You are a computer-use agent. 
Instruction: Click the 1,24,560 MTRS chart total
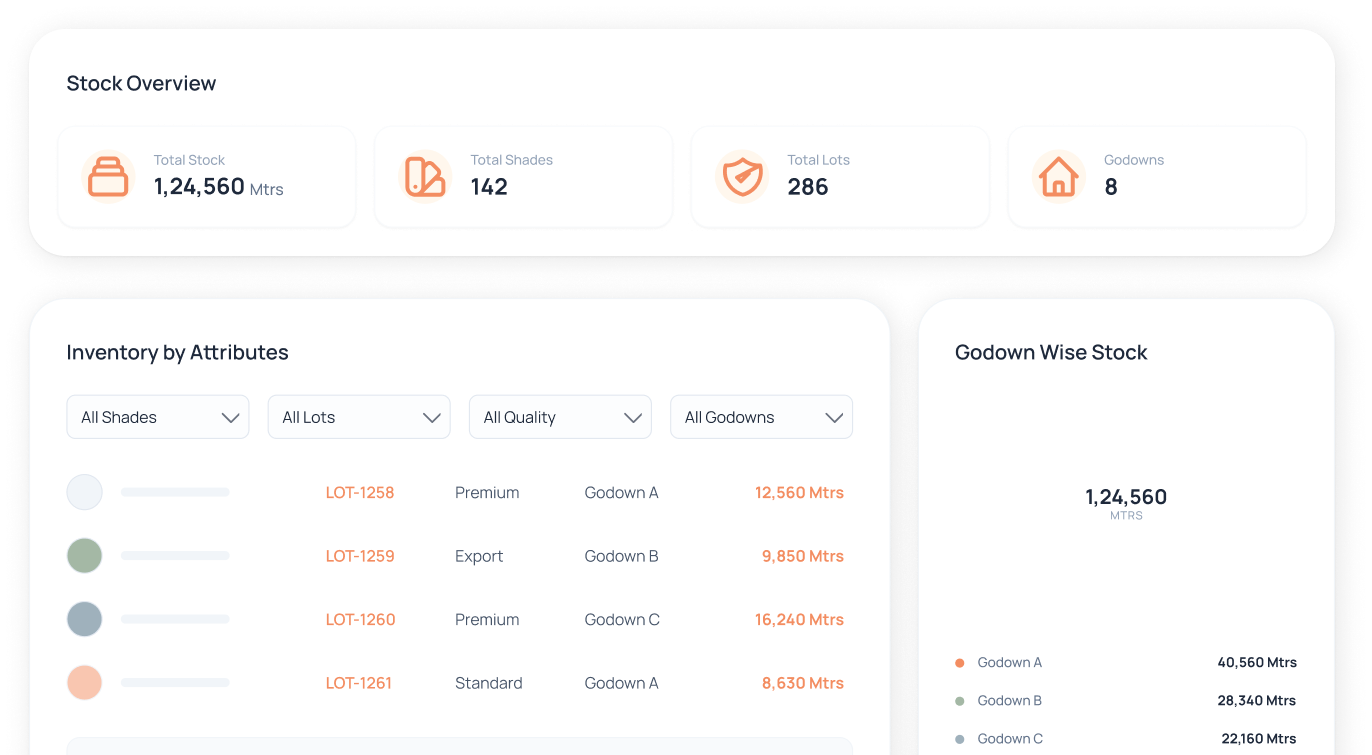pyautogui.click(x=1126, y=503)
